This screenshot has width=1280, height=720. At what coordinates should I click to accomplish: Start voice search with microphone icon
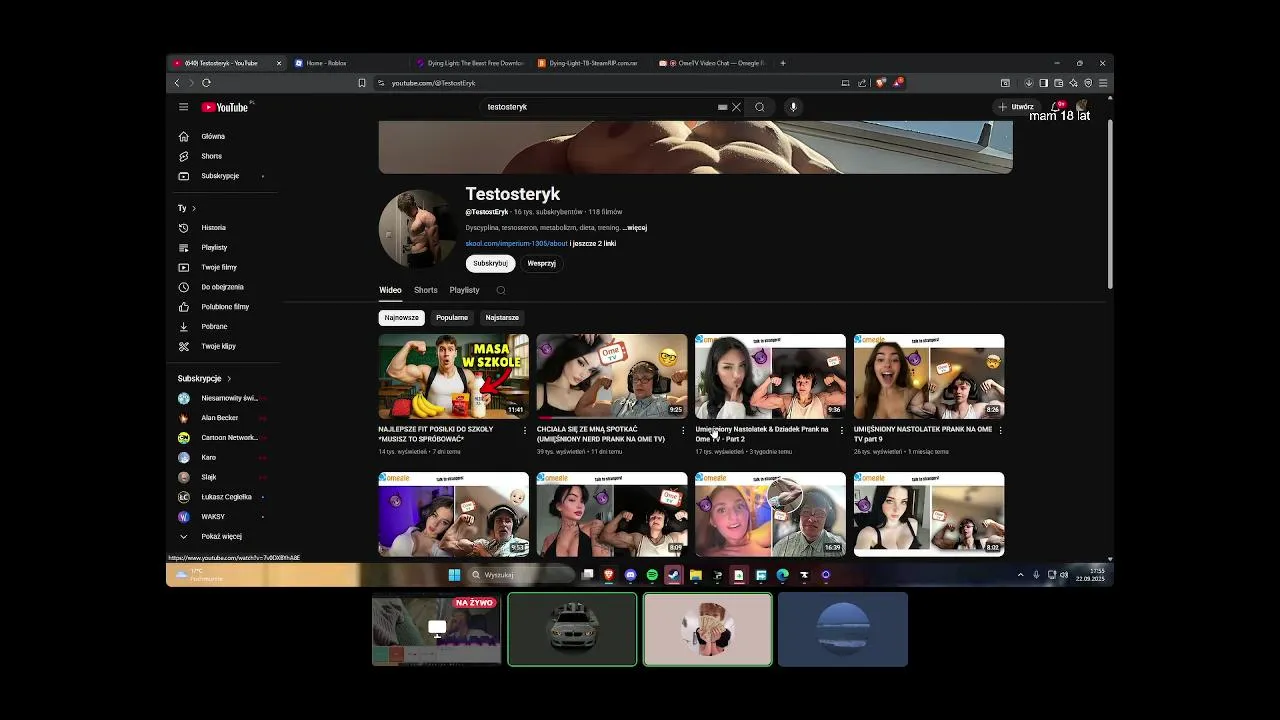point(793,107)
